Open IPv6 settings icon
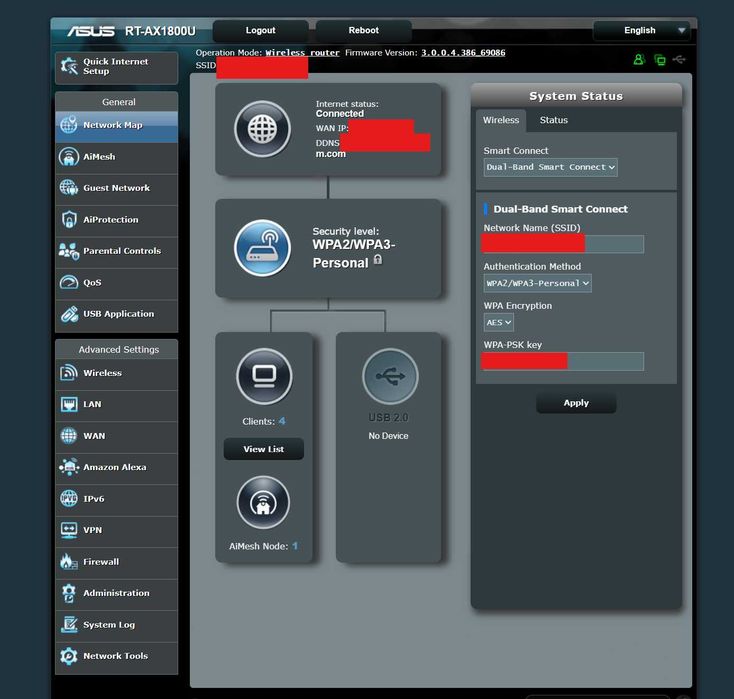Screen dimensions: 734x699 pos(69,499)
